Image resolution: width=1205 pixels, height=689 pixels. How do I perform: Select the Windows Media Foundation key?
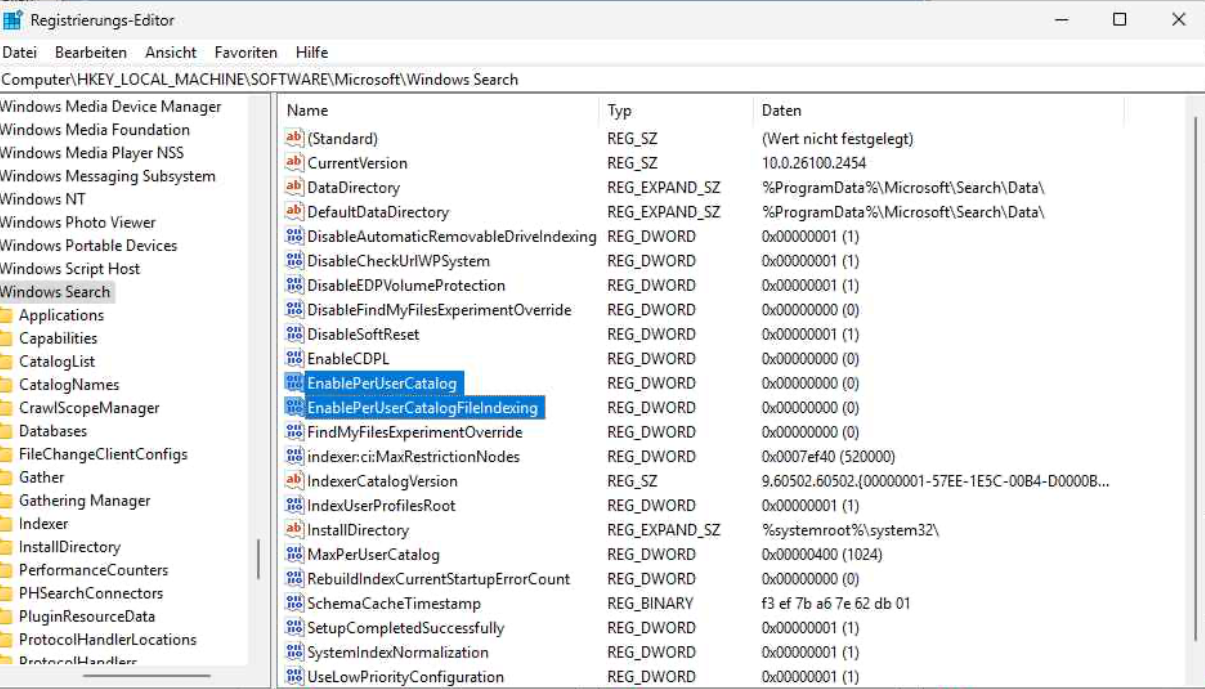click(x=95, y=130)
